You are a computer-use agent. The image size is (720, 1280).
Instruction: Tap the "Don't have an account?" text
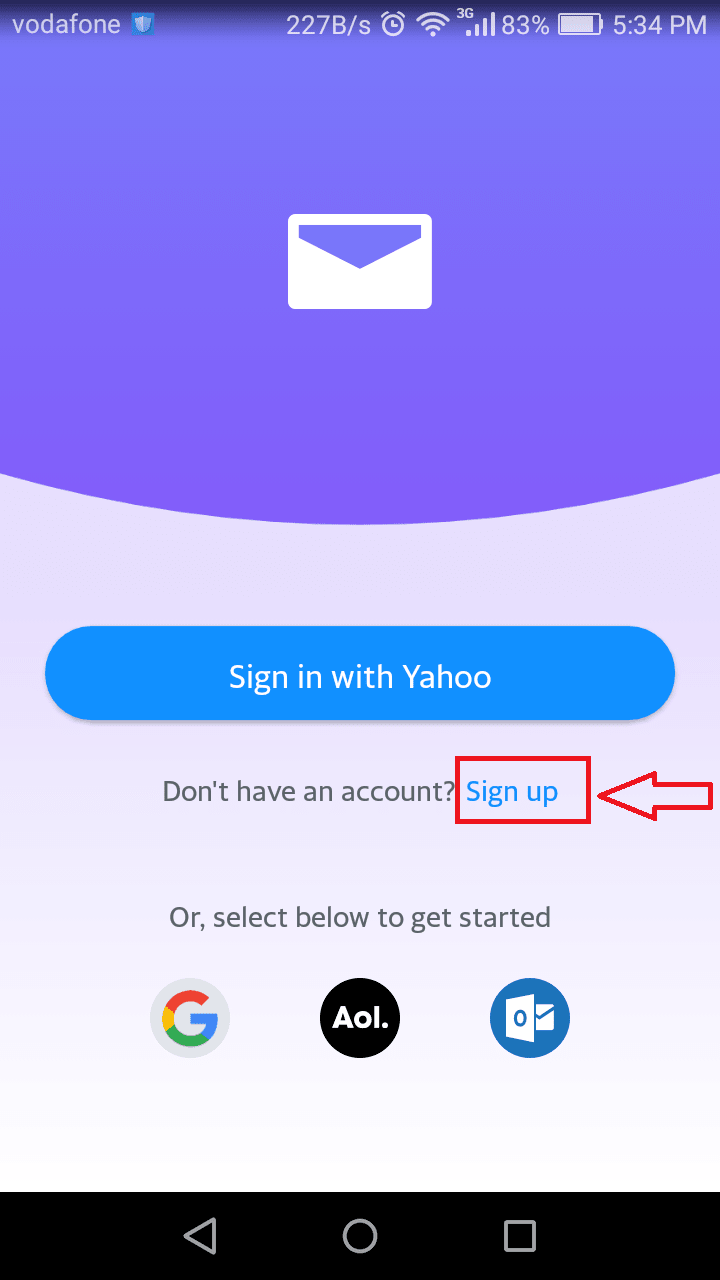coord(309,792)
